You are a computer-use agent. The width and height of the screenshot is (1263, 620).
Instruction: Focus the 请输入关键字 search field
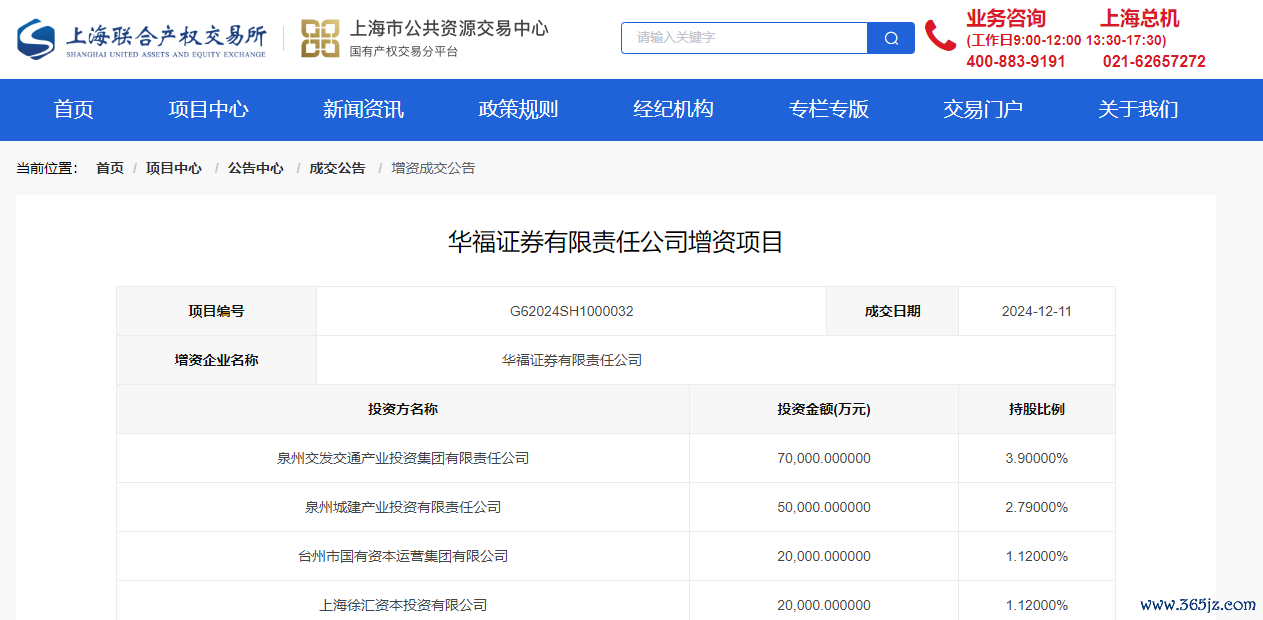tap(744, 38)
